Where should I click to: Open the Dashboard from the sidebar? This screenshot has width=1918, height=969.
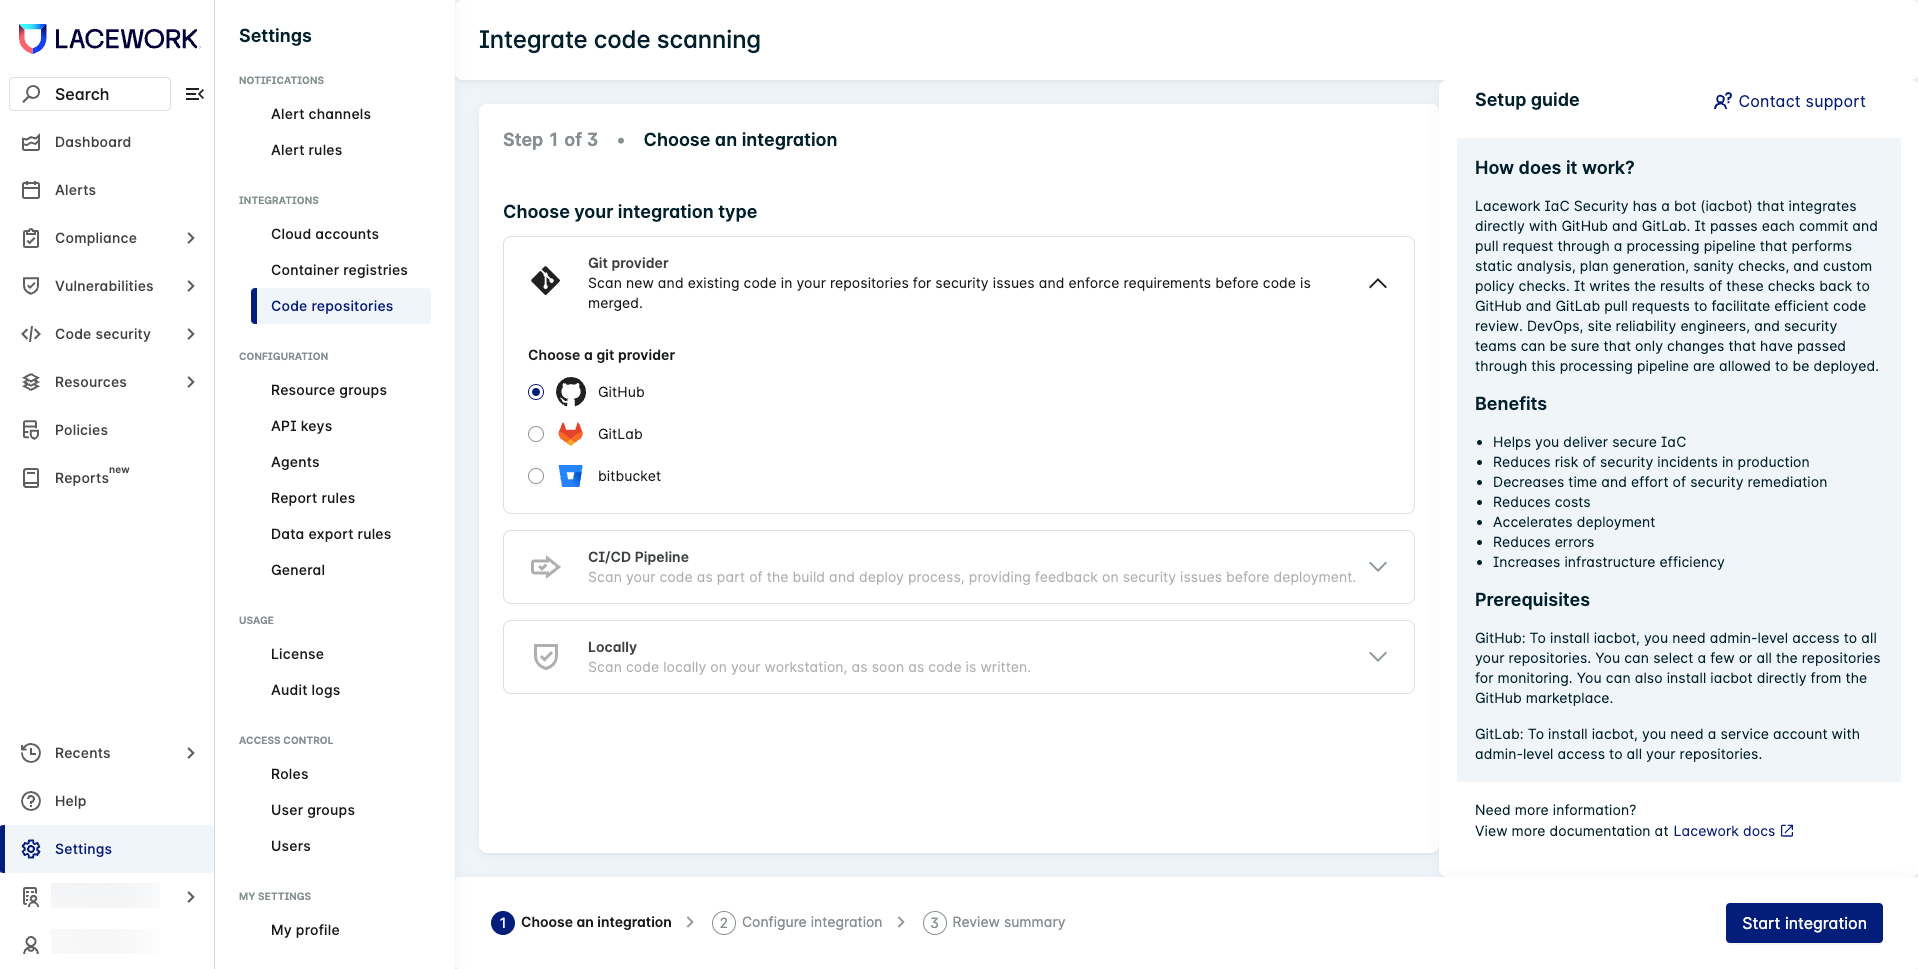31,142
